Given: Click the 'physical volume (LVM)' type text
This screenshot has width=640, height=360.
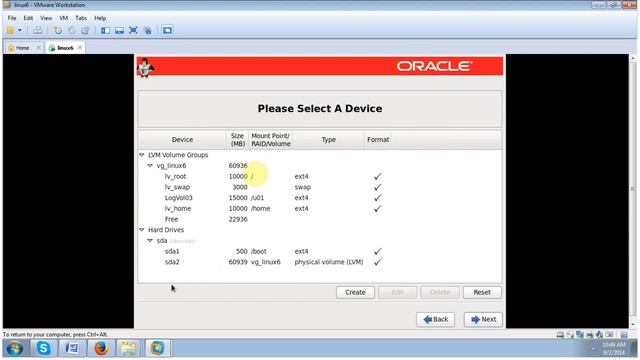Looking at the screenshot, I should point(329,262).
